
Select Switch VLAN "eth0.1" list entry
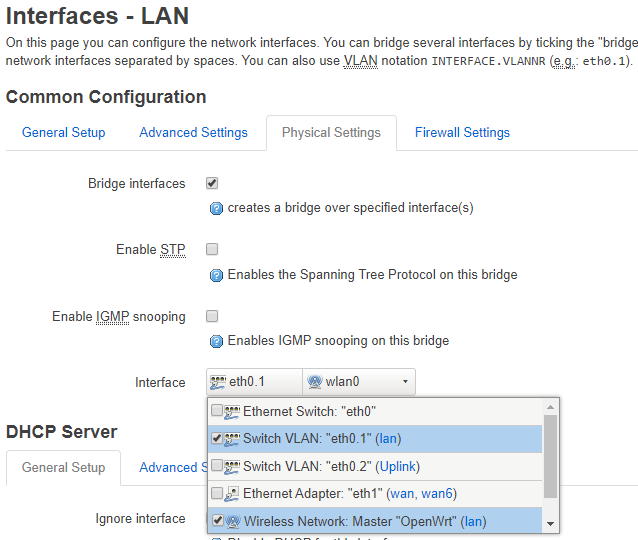306,438
